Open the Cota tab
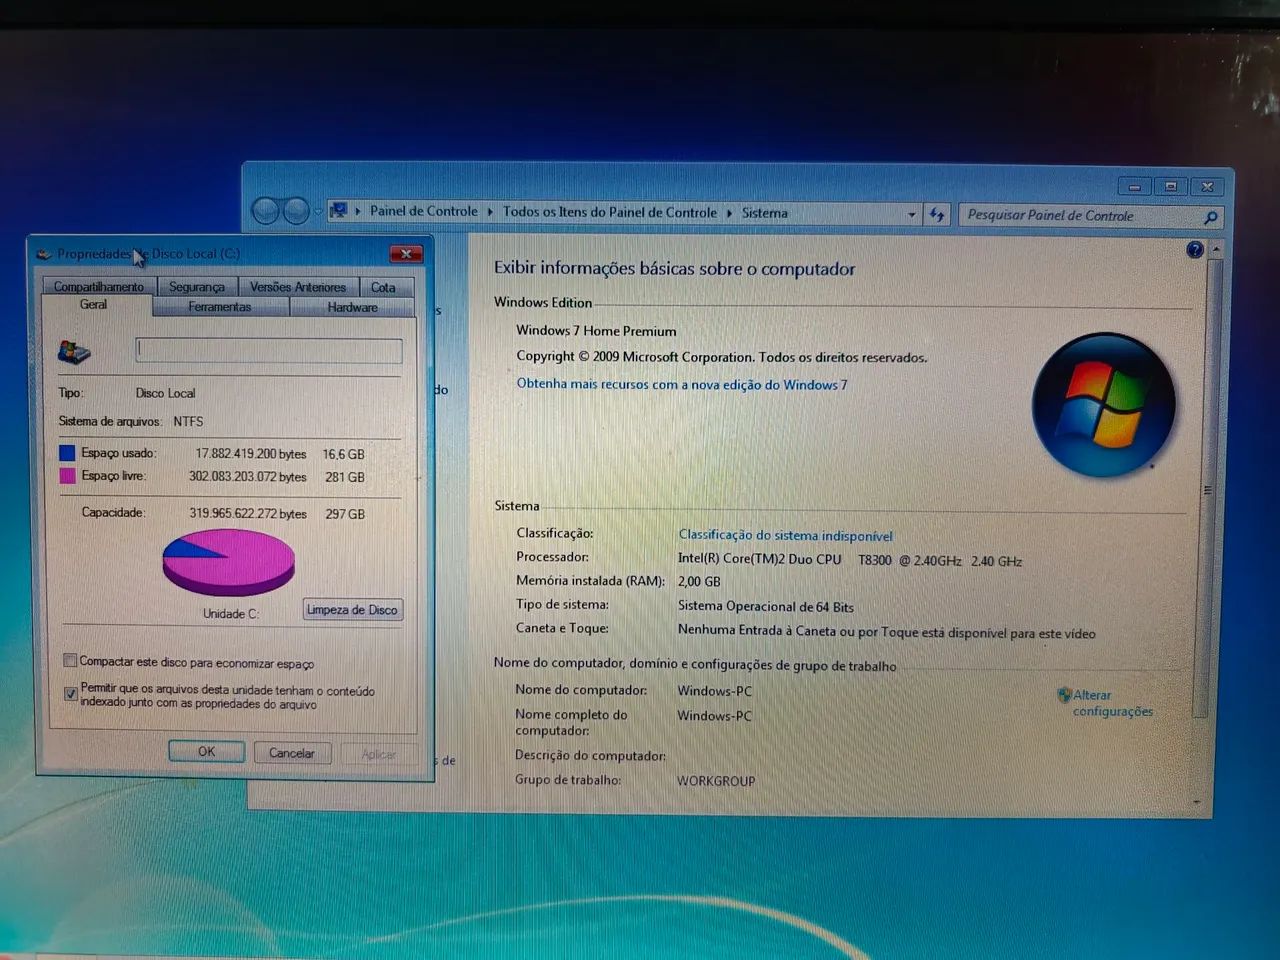The image size is (1280, 960). click(383, 287)
